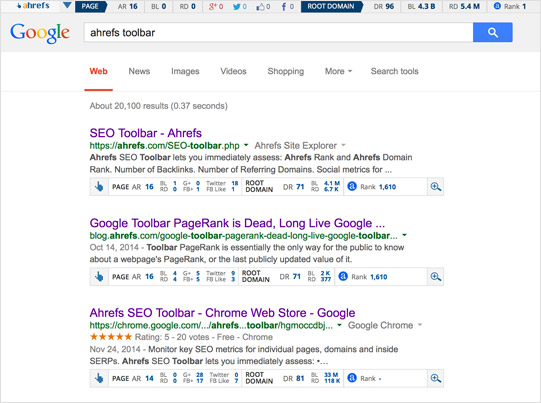Click the hand pointer icon in SEO Toolbar result bar
This screenshot has width=541, height=403.
click(x=99, y=187)
